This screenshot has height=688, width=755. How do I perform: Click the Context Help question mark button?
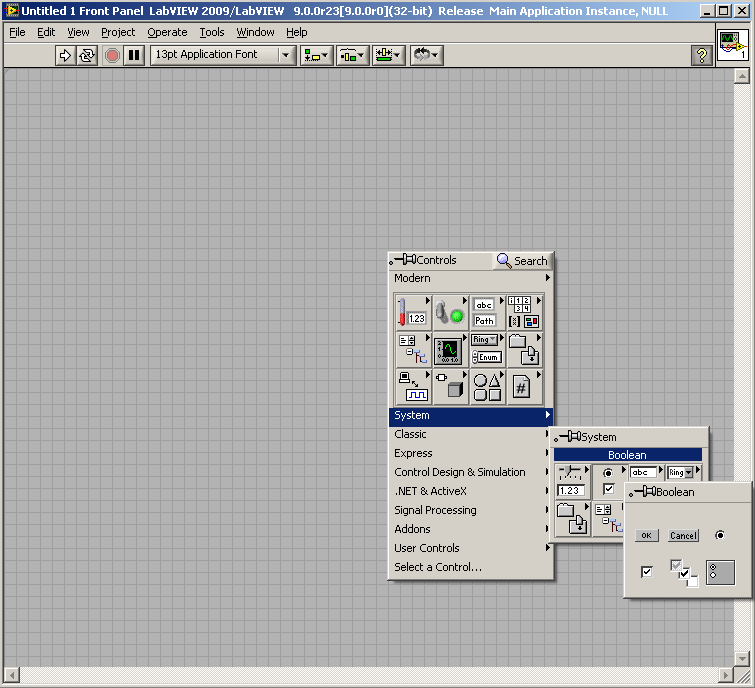702,55
